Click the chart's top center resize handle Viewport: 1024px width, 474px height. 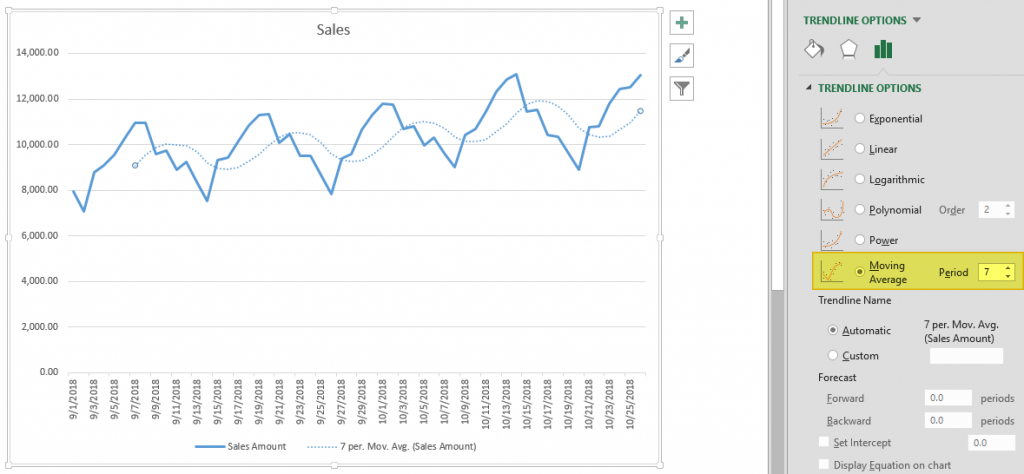point(334,10)
